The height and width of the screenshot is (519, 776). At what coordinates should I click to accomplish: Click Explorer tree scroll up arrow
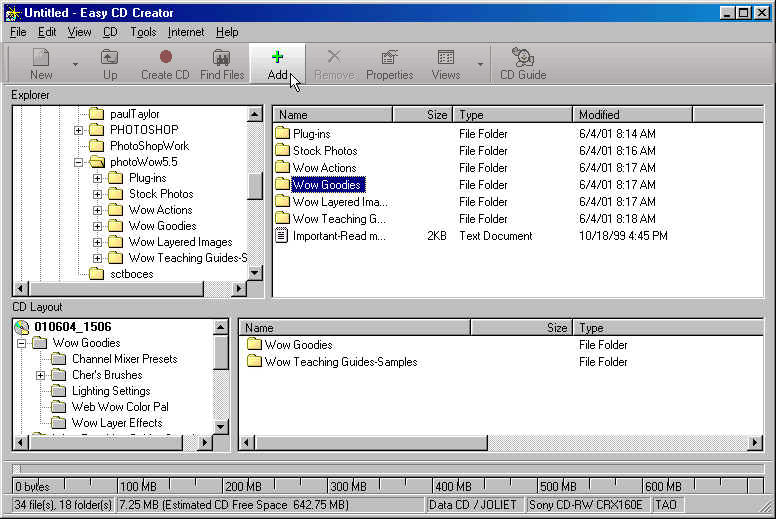(x=254, y=114)
